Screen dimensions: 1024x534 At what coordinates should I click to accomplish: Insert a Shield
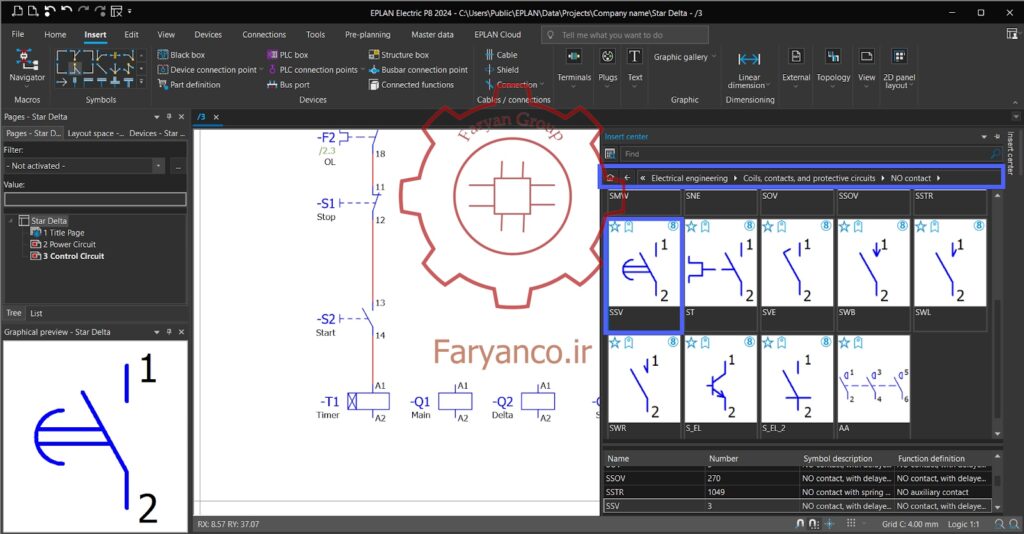click(502, 70)
